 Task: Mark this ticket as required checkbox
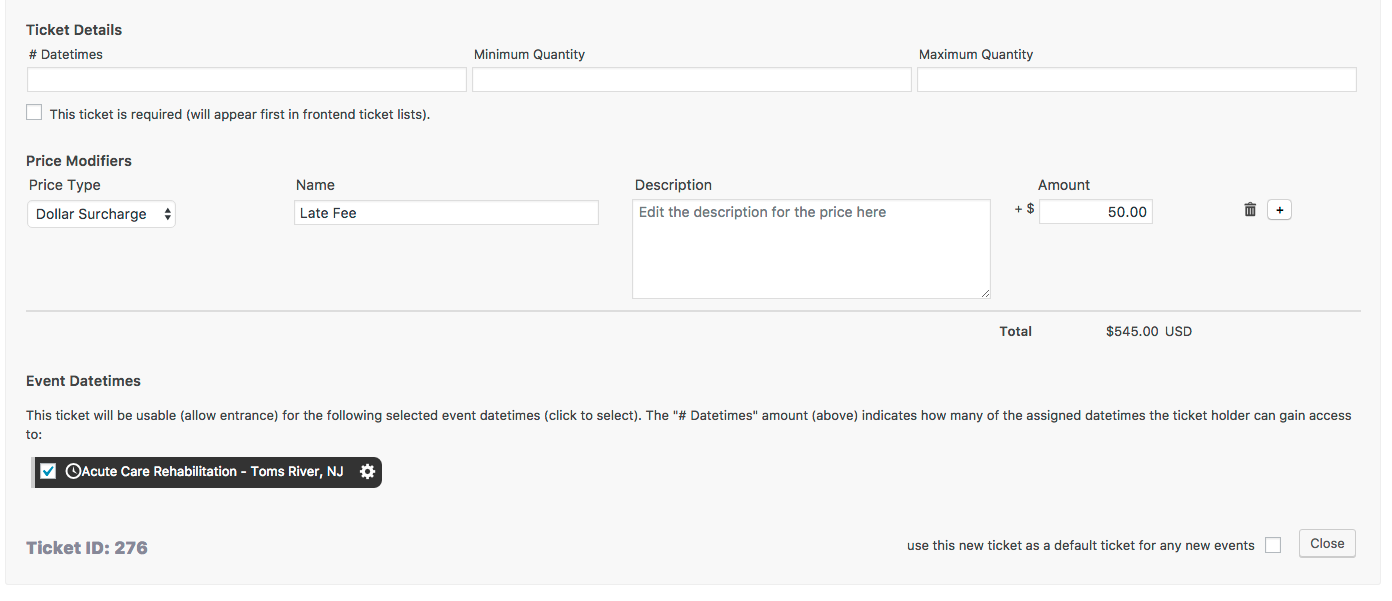pos(34,113)
